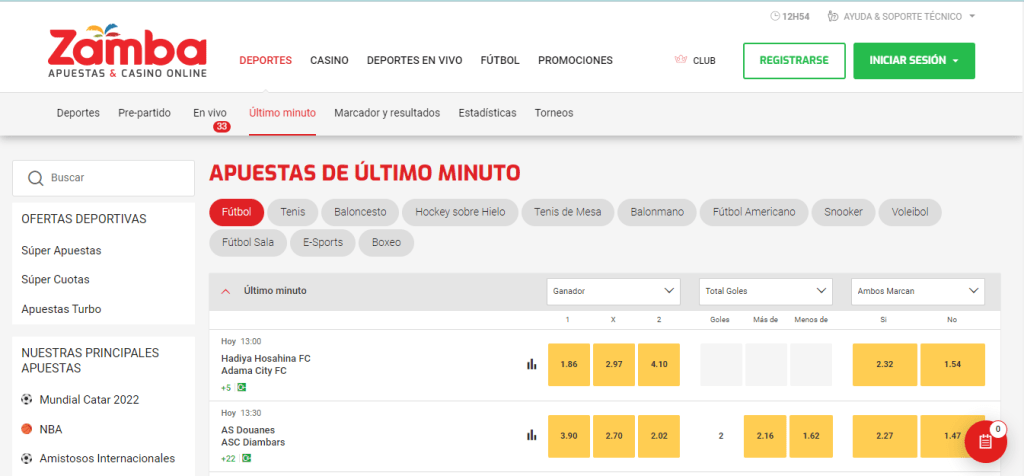Go to Deportes en Vivo menu

[x=415, y=60]
